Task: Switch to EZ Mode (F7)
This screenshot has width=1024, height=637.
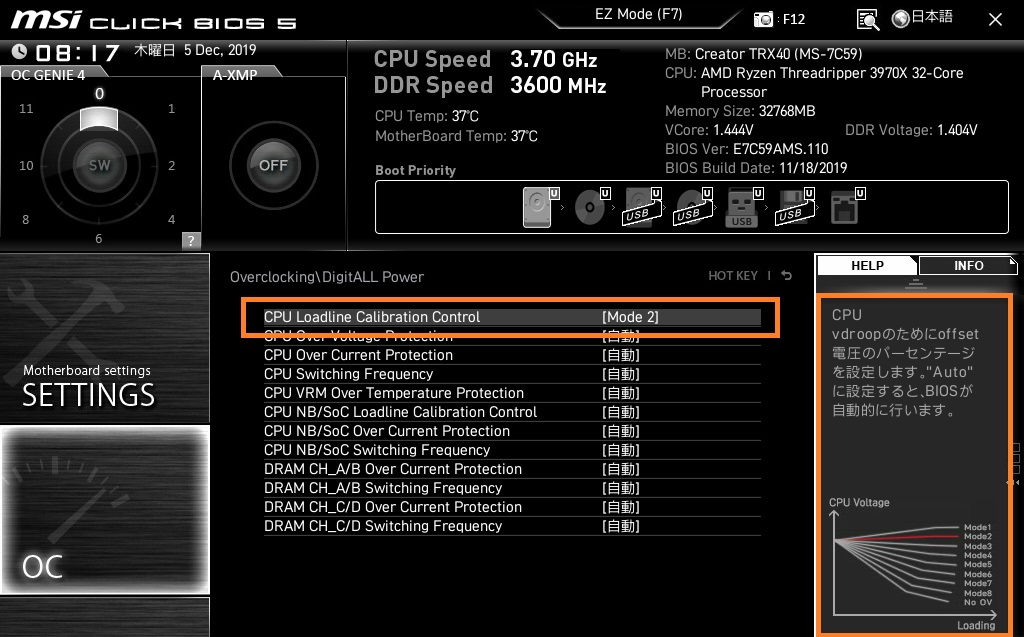Action: [638, 14]
